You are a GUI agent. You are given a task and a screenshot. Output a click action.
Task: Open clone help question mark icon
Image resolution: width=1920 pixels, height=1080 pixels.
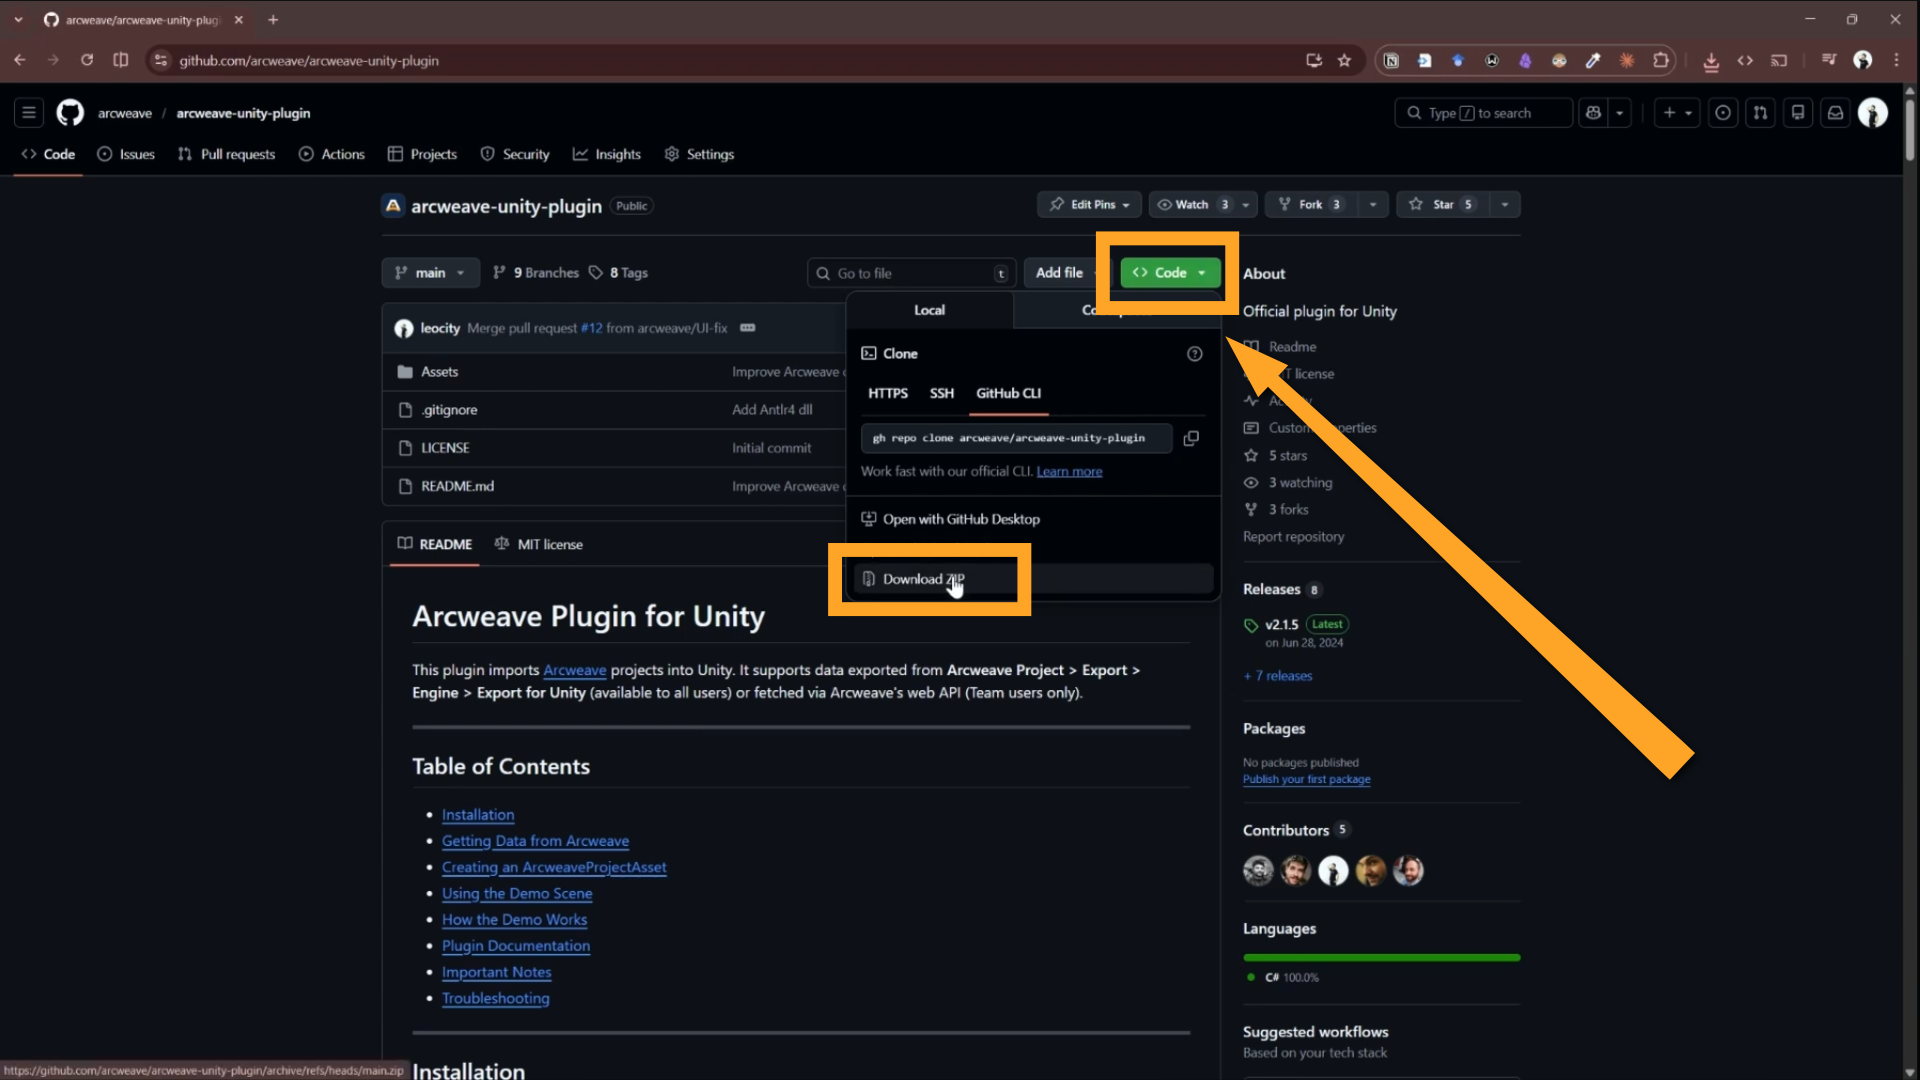(x=1194, y=354)
